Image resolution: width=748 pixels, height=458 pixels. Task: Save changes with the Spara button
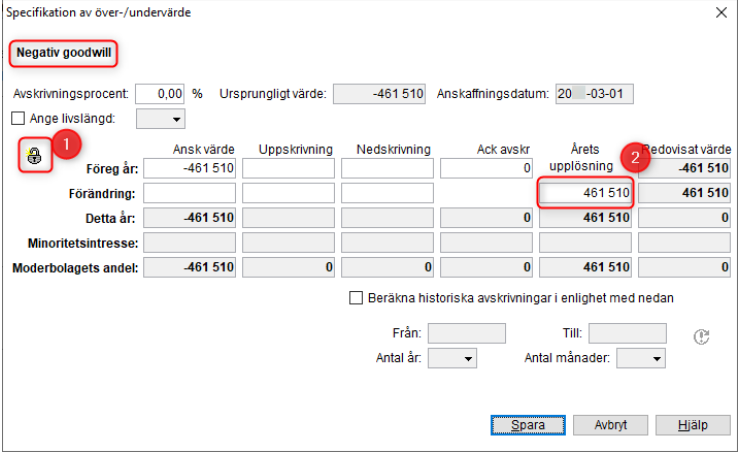(528, 425)
